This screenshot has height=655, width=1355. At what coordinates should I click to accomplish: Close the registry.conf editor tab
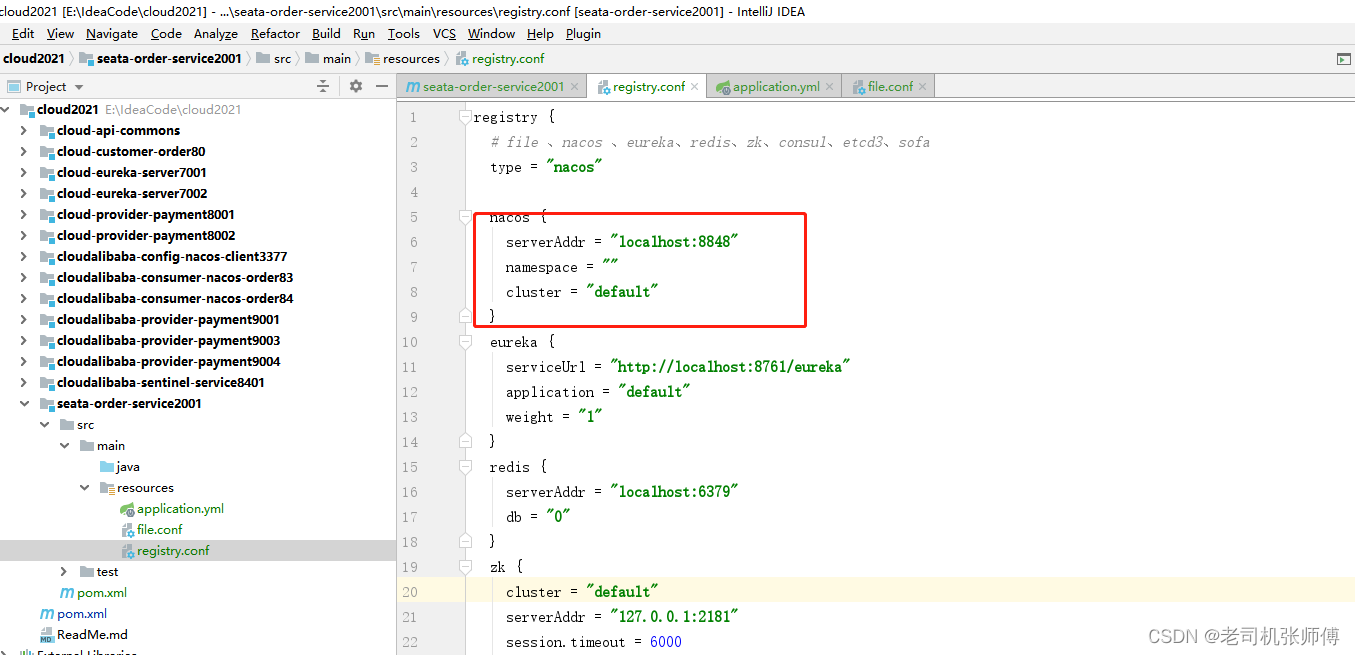pos(695,87)
